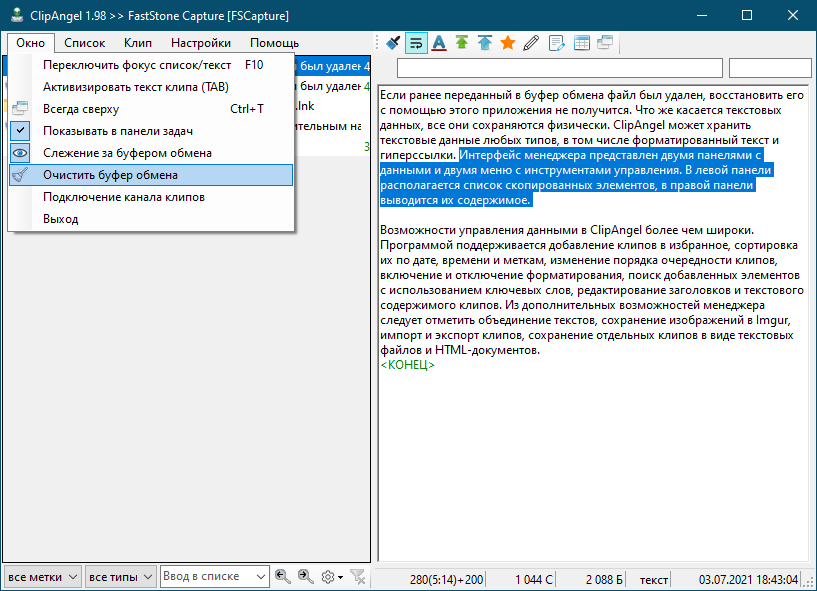The image size is (817, 591).
Task: Click the 'Окно' menu
Action: 31,43
